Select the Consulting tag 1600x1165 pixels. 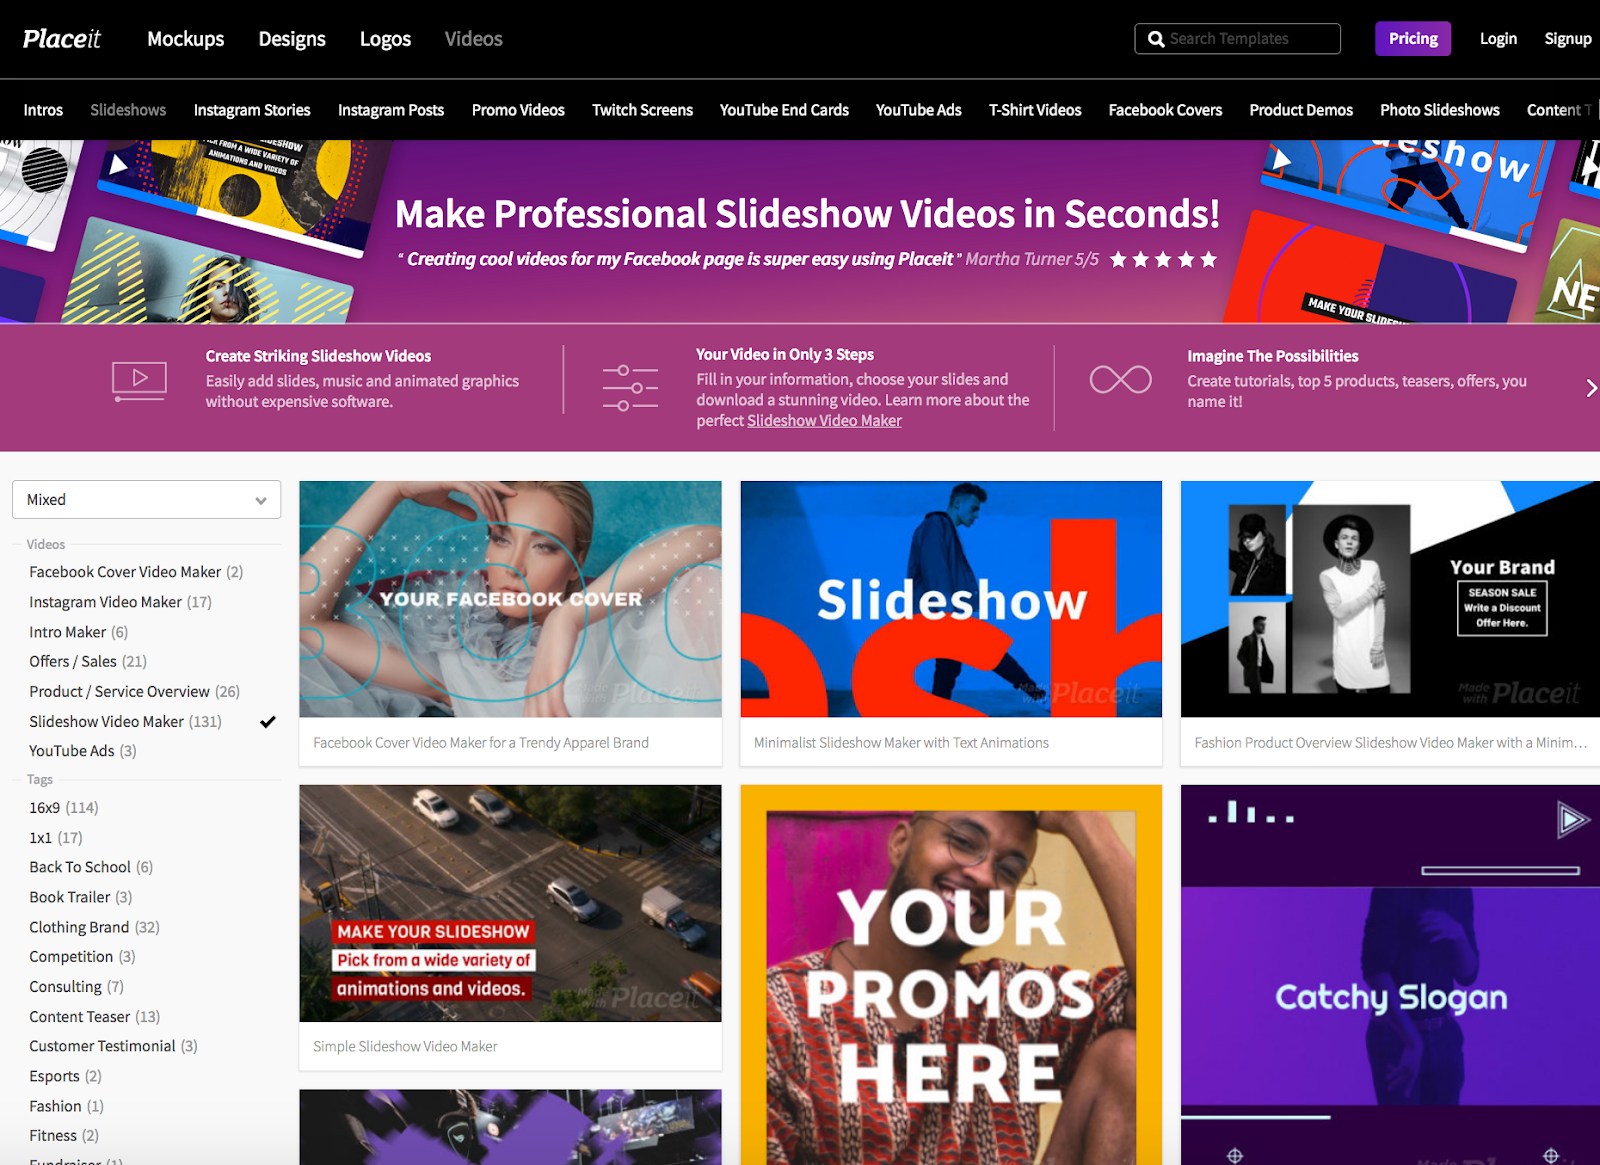[x=76, y=987]
